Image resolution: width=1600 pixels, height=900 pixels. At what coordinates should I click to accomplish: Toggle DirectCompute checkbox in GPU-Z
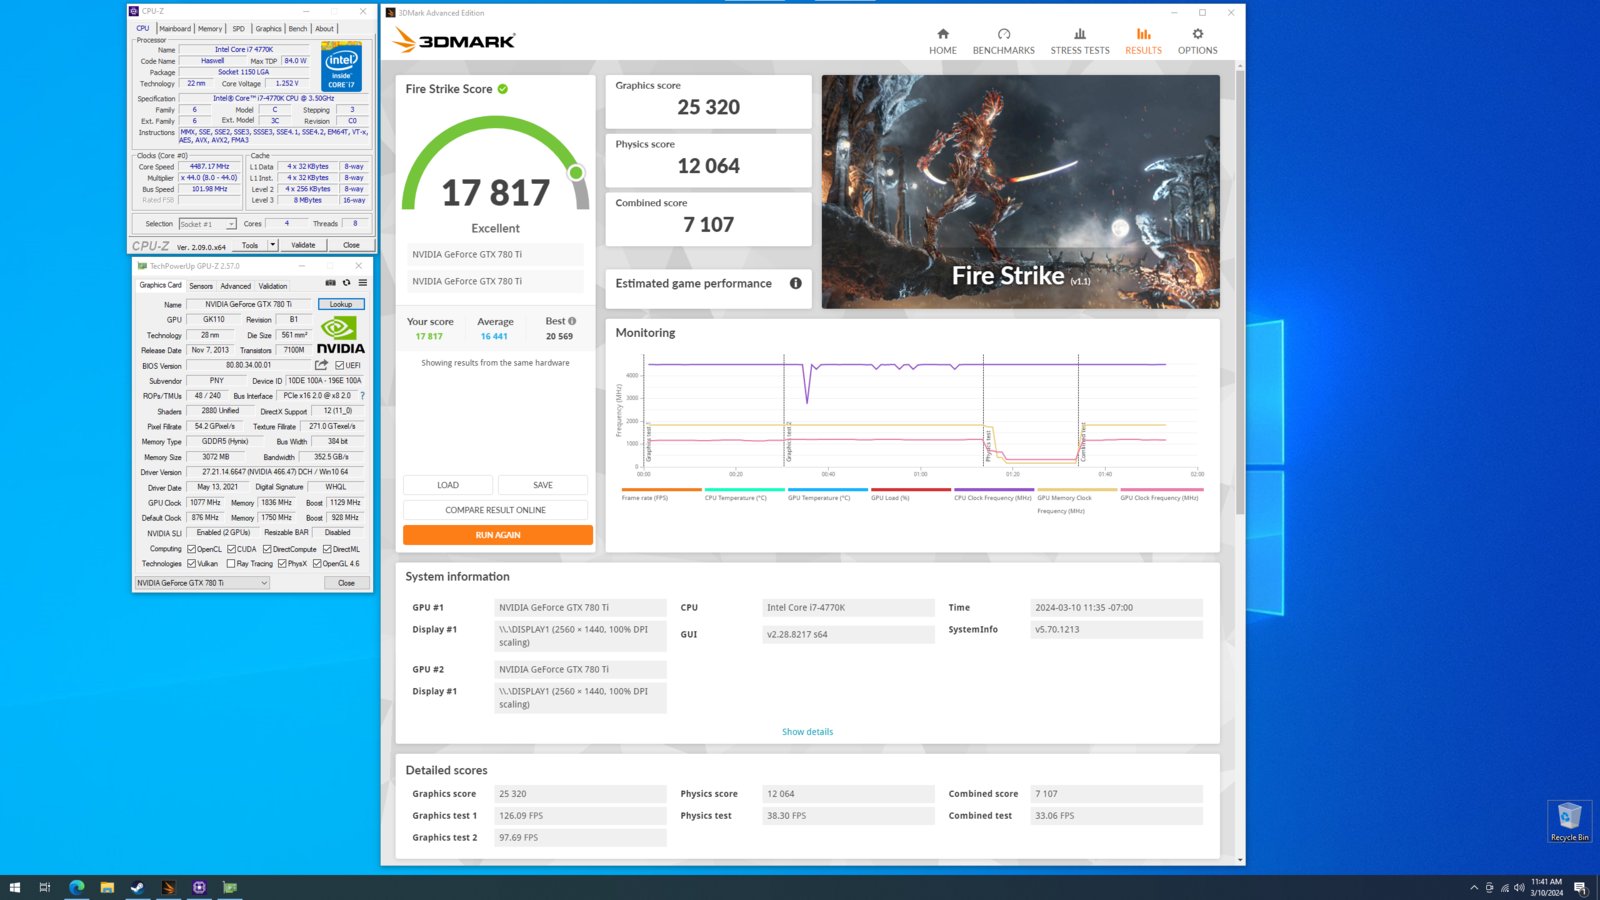click(x=267, y=549)
